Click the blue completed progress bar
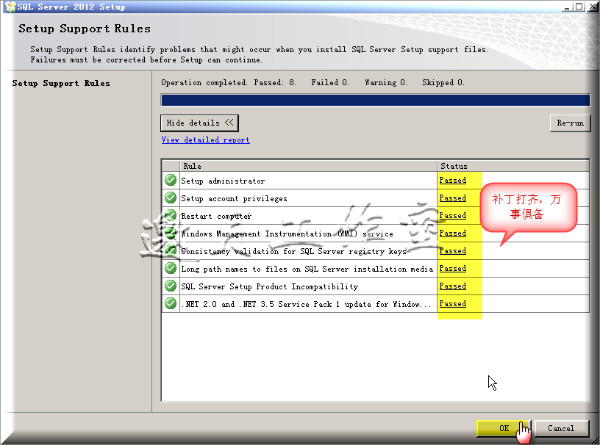The height and width of the screenshot is (445, 600). [375, 100]
